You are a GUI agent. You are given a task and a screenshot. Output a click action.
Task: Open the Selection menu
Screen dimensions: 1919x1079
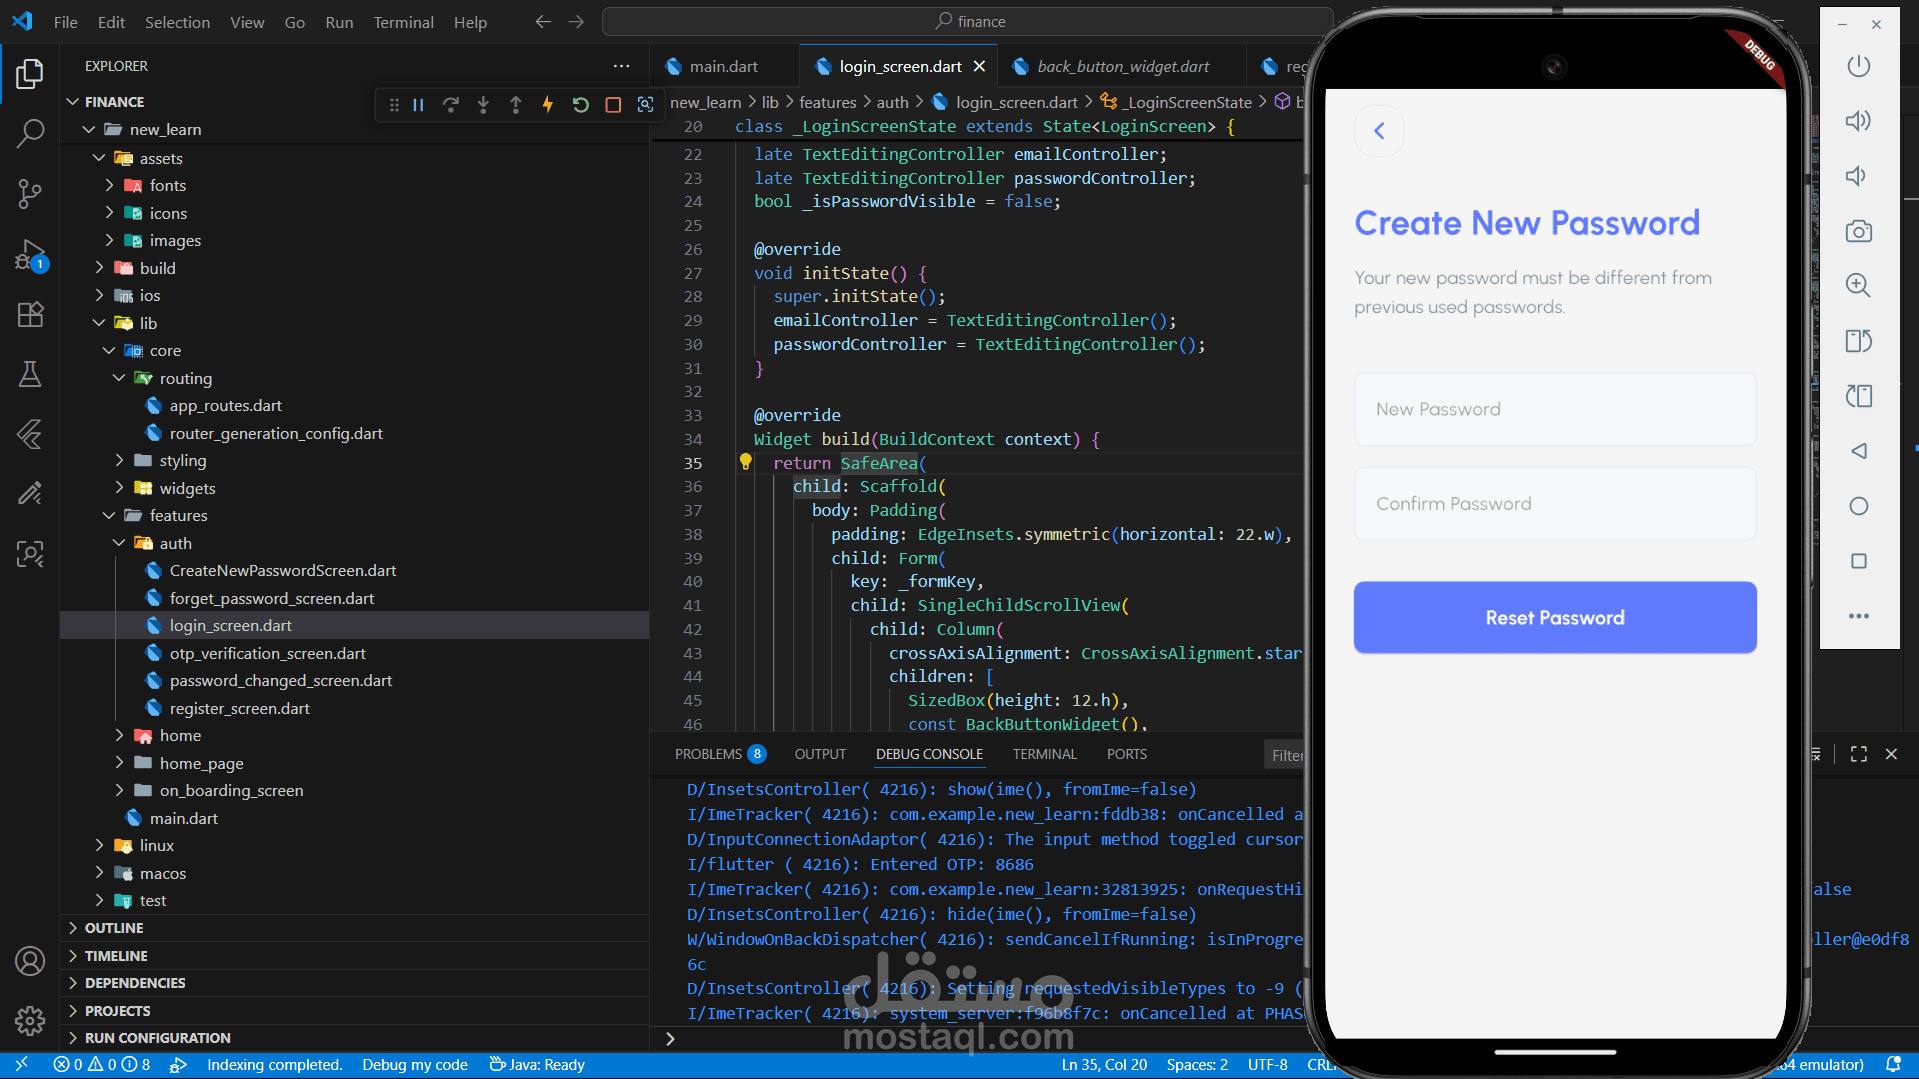(x=177, y=22)
